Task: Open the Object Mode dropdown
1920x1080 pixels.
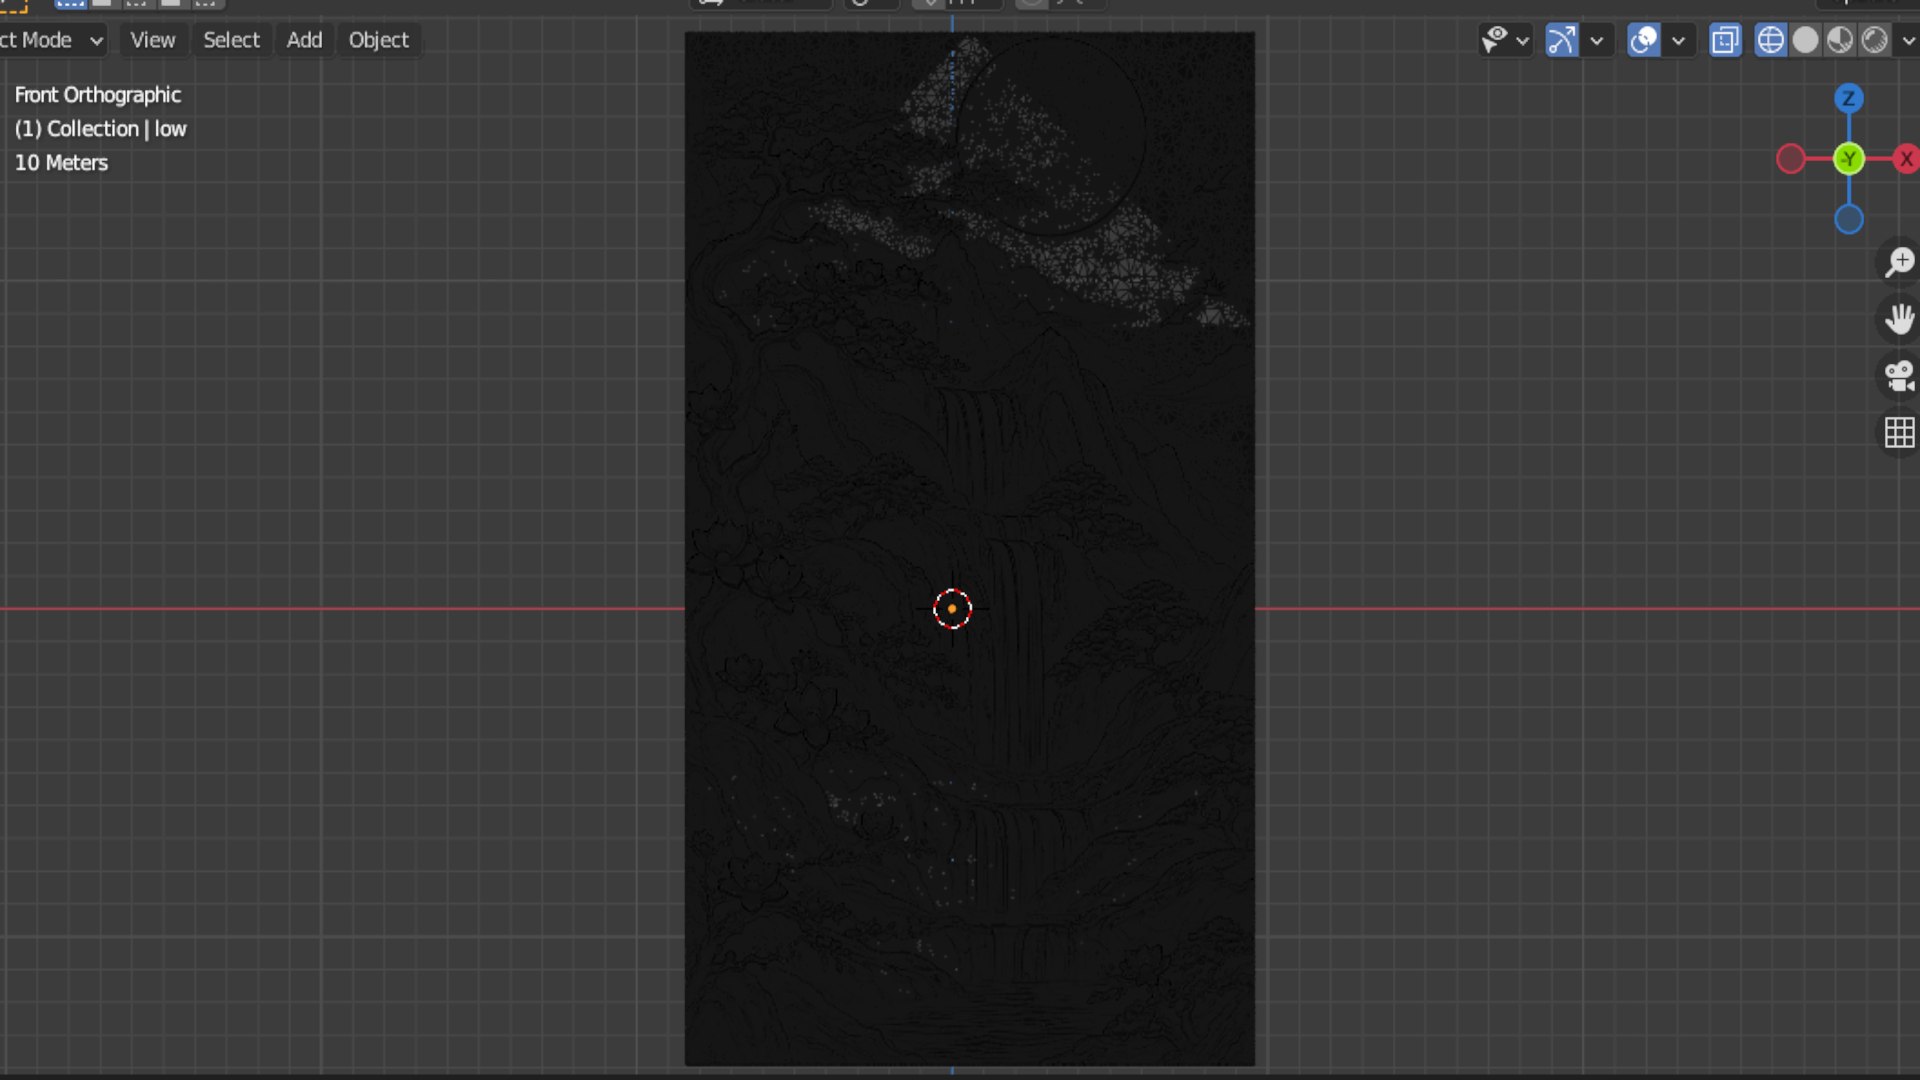Action: (x=51, y=40)
